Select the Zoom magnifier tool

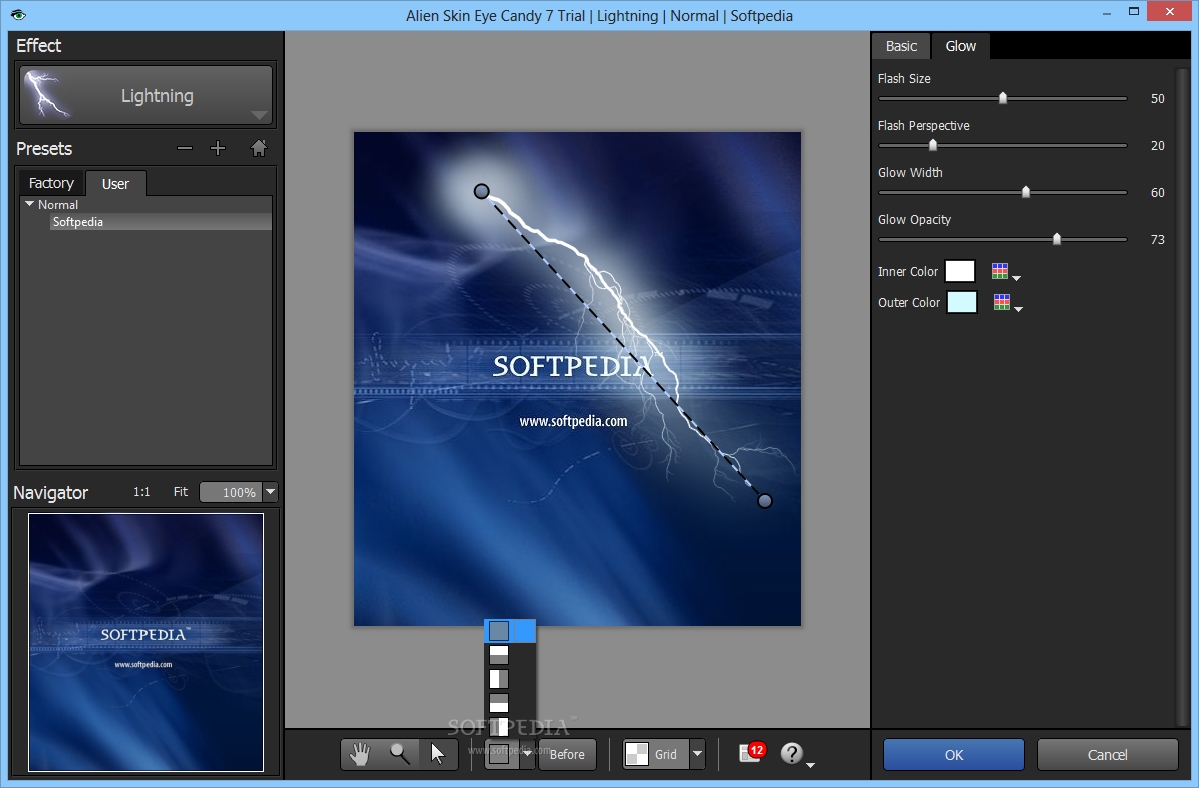click(399, 754)
